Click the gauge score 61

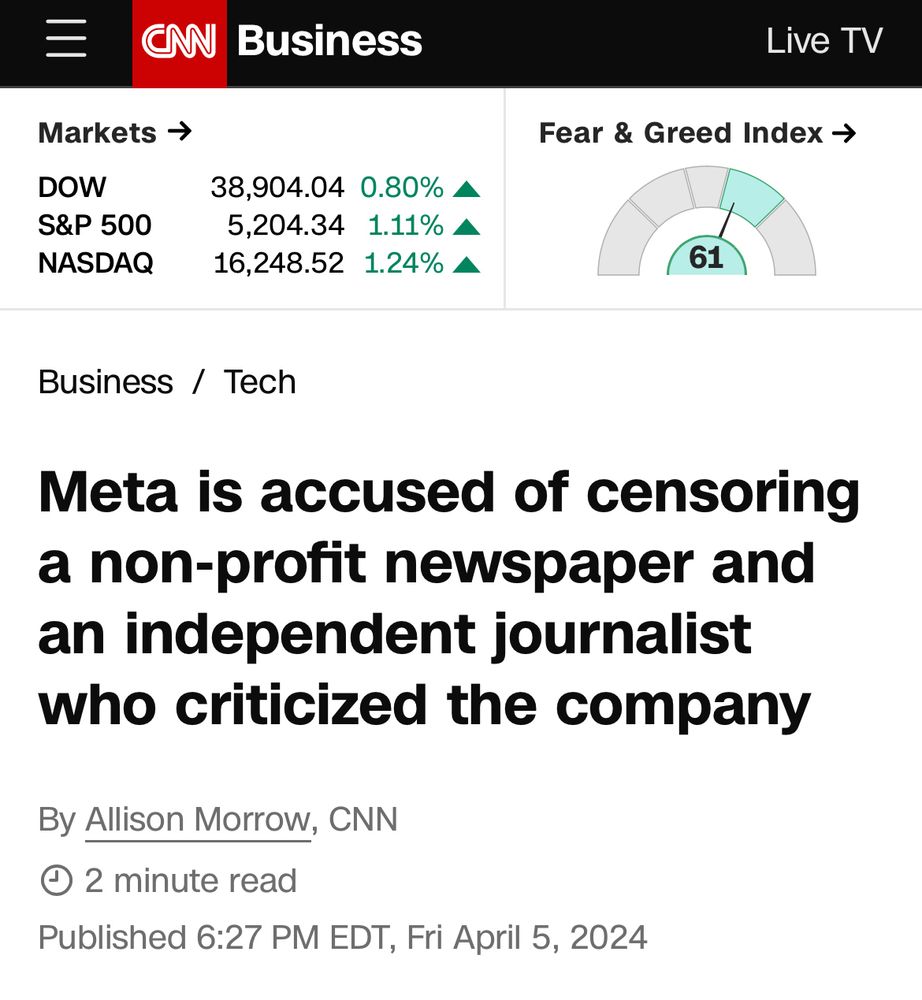(706, 258)
